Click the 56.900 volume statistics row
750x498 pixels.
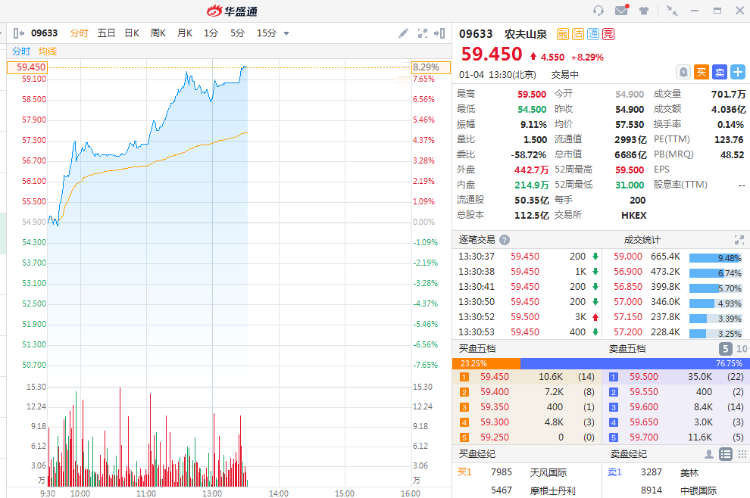coord(676,272)
